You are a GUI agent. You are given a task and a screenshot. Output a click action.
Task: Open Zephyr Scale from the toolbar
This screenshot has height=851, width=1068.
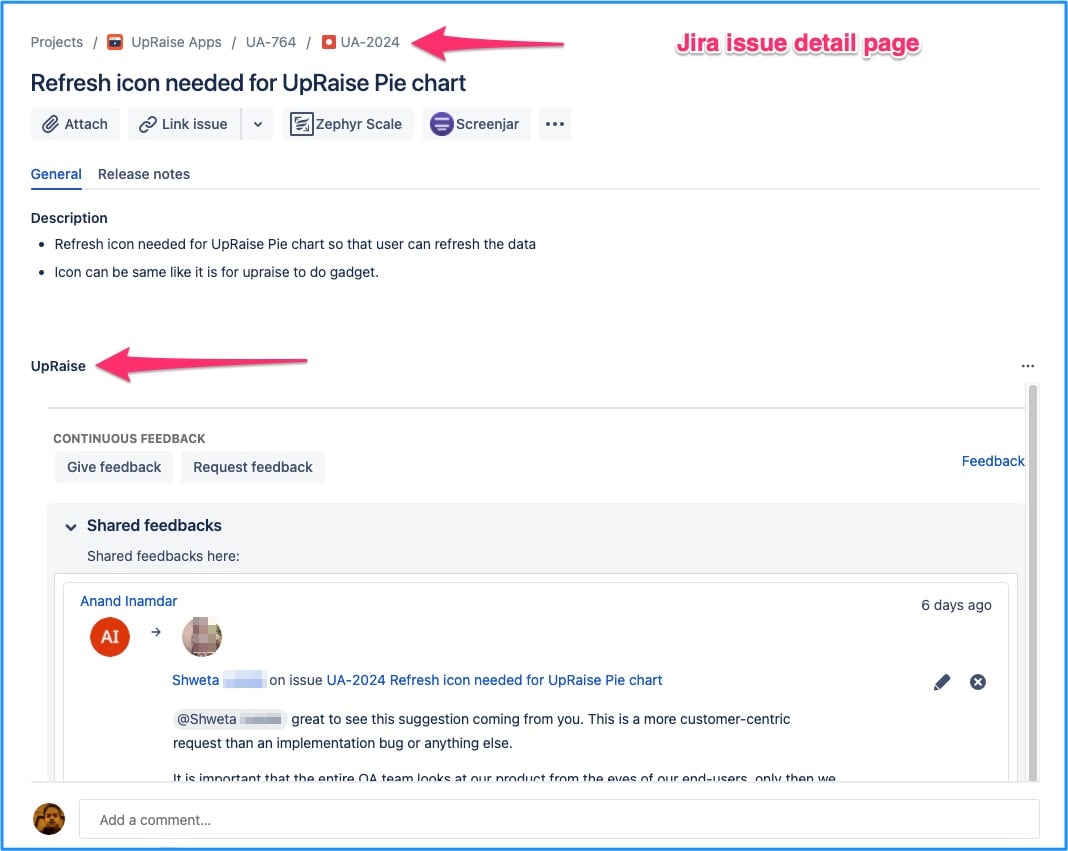coord(347,124)
